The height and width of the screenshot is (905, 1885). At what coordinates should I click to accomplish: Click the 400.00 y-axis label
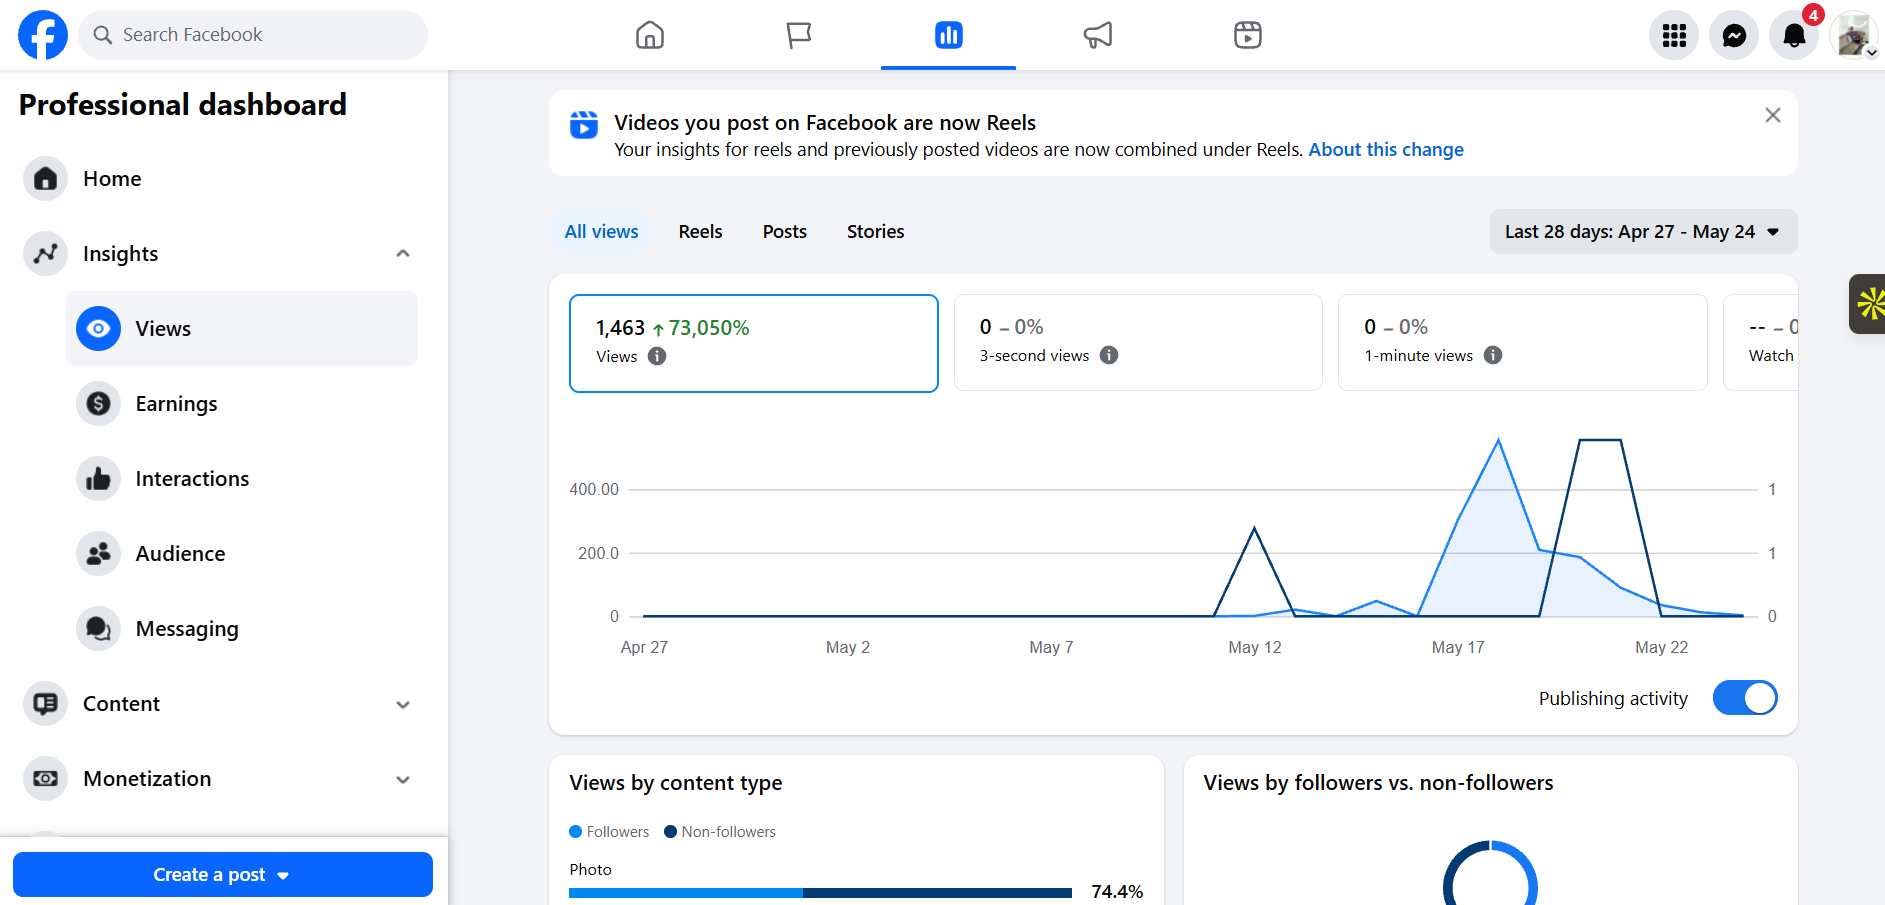coord(594,490)
